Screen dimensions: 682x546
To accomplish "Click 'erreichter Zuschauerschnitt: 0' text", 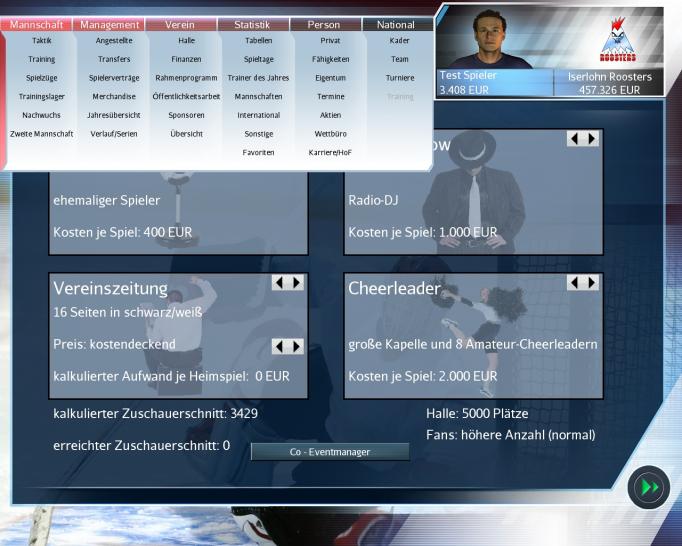I will click(x=141, y=446).
